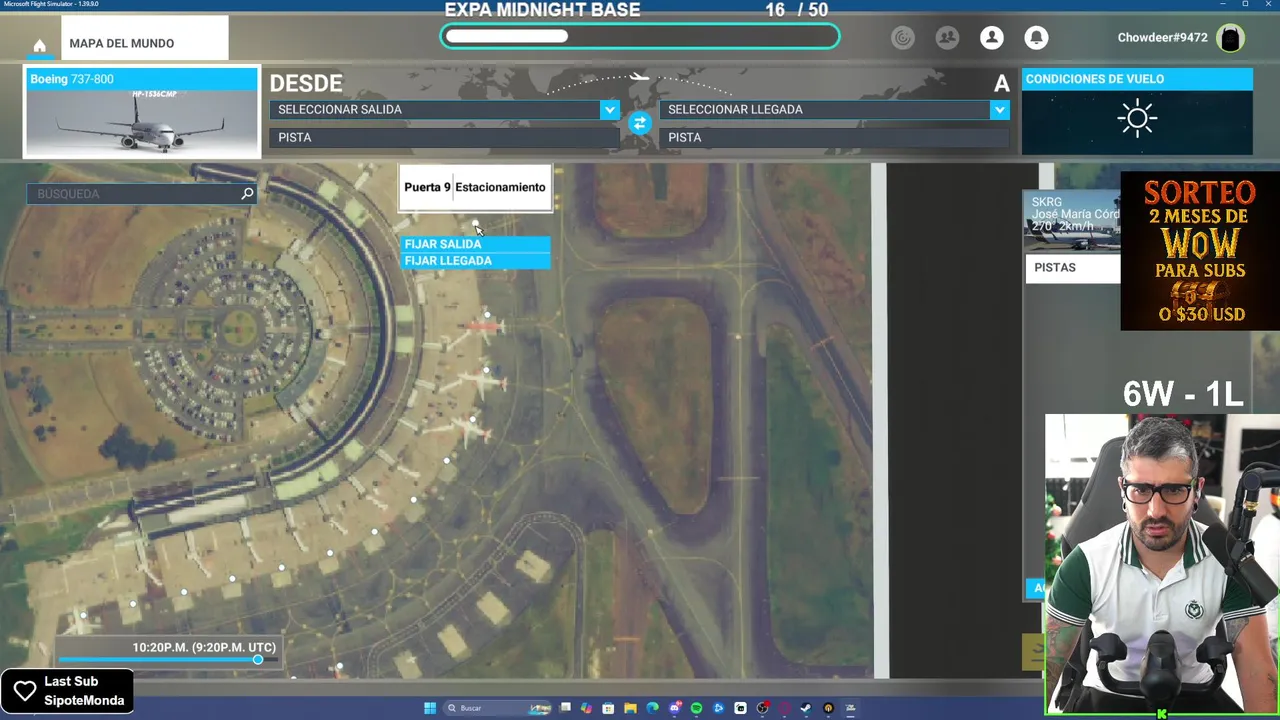Click the search magnifier icon in Búsqueda
Viewport: 1280px width, 720px height.
(x=247, y=193)
